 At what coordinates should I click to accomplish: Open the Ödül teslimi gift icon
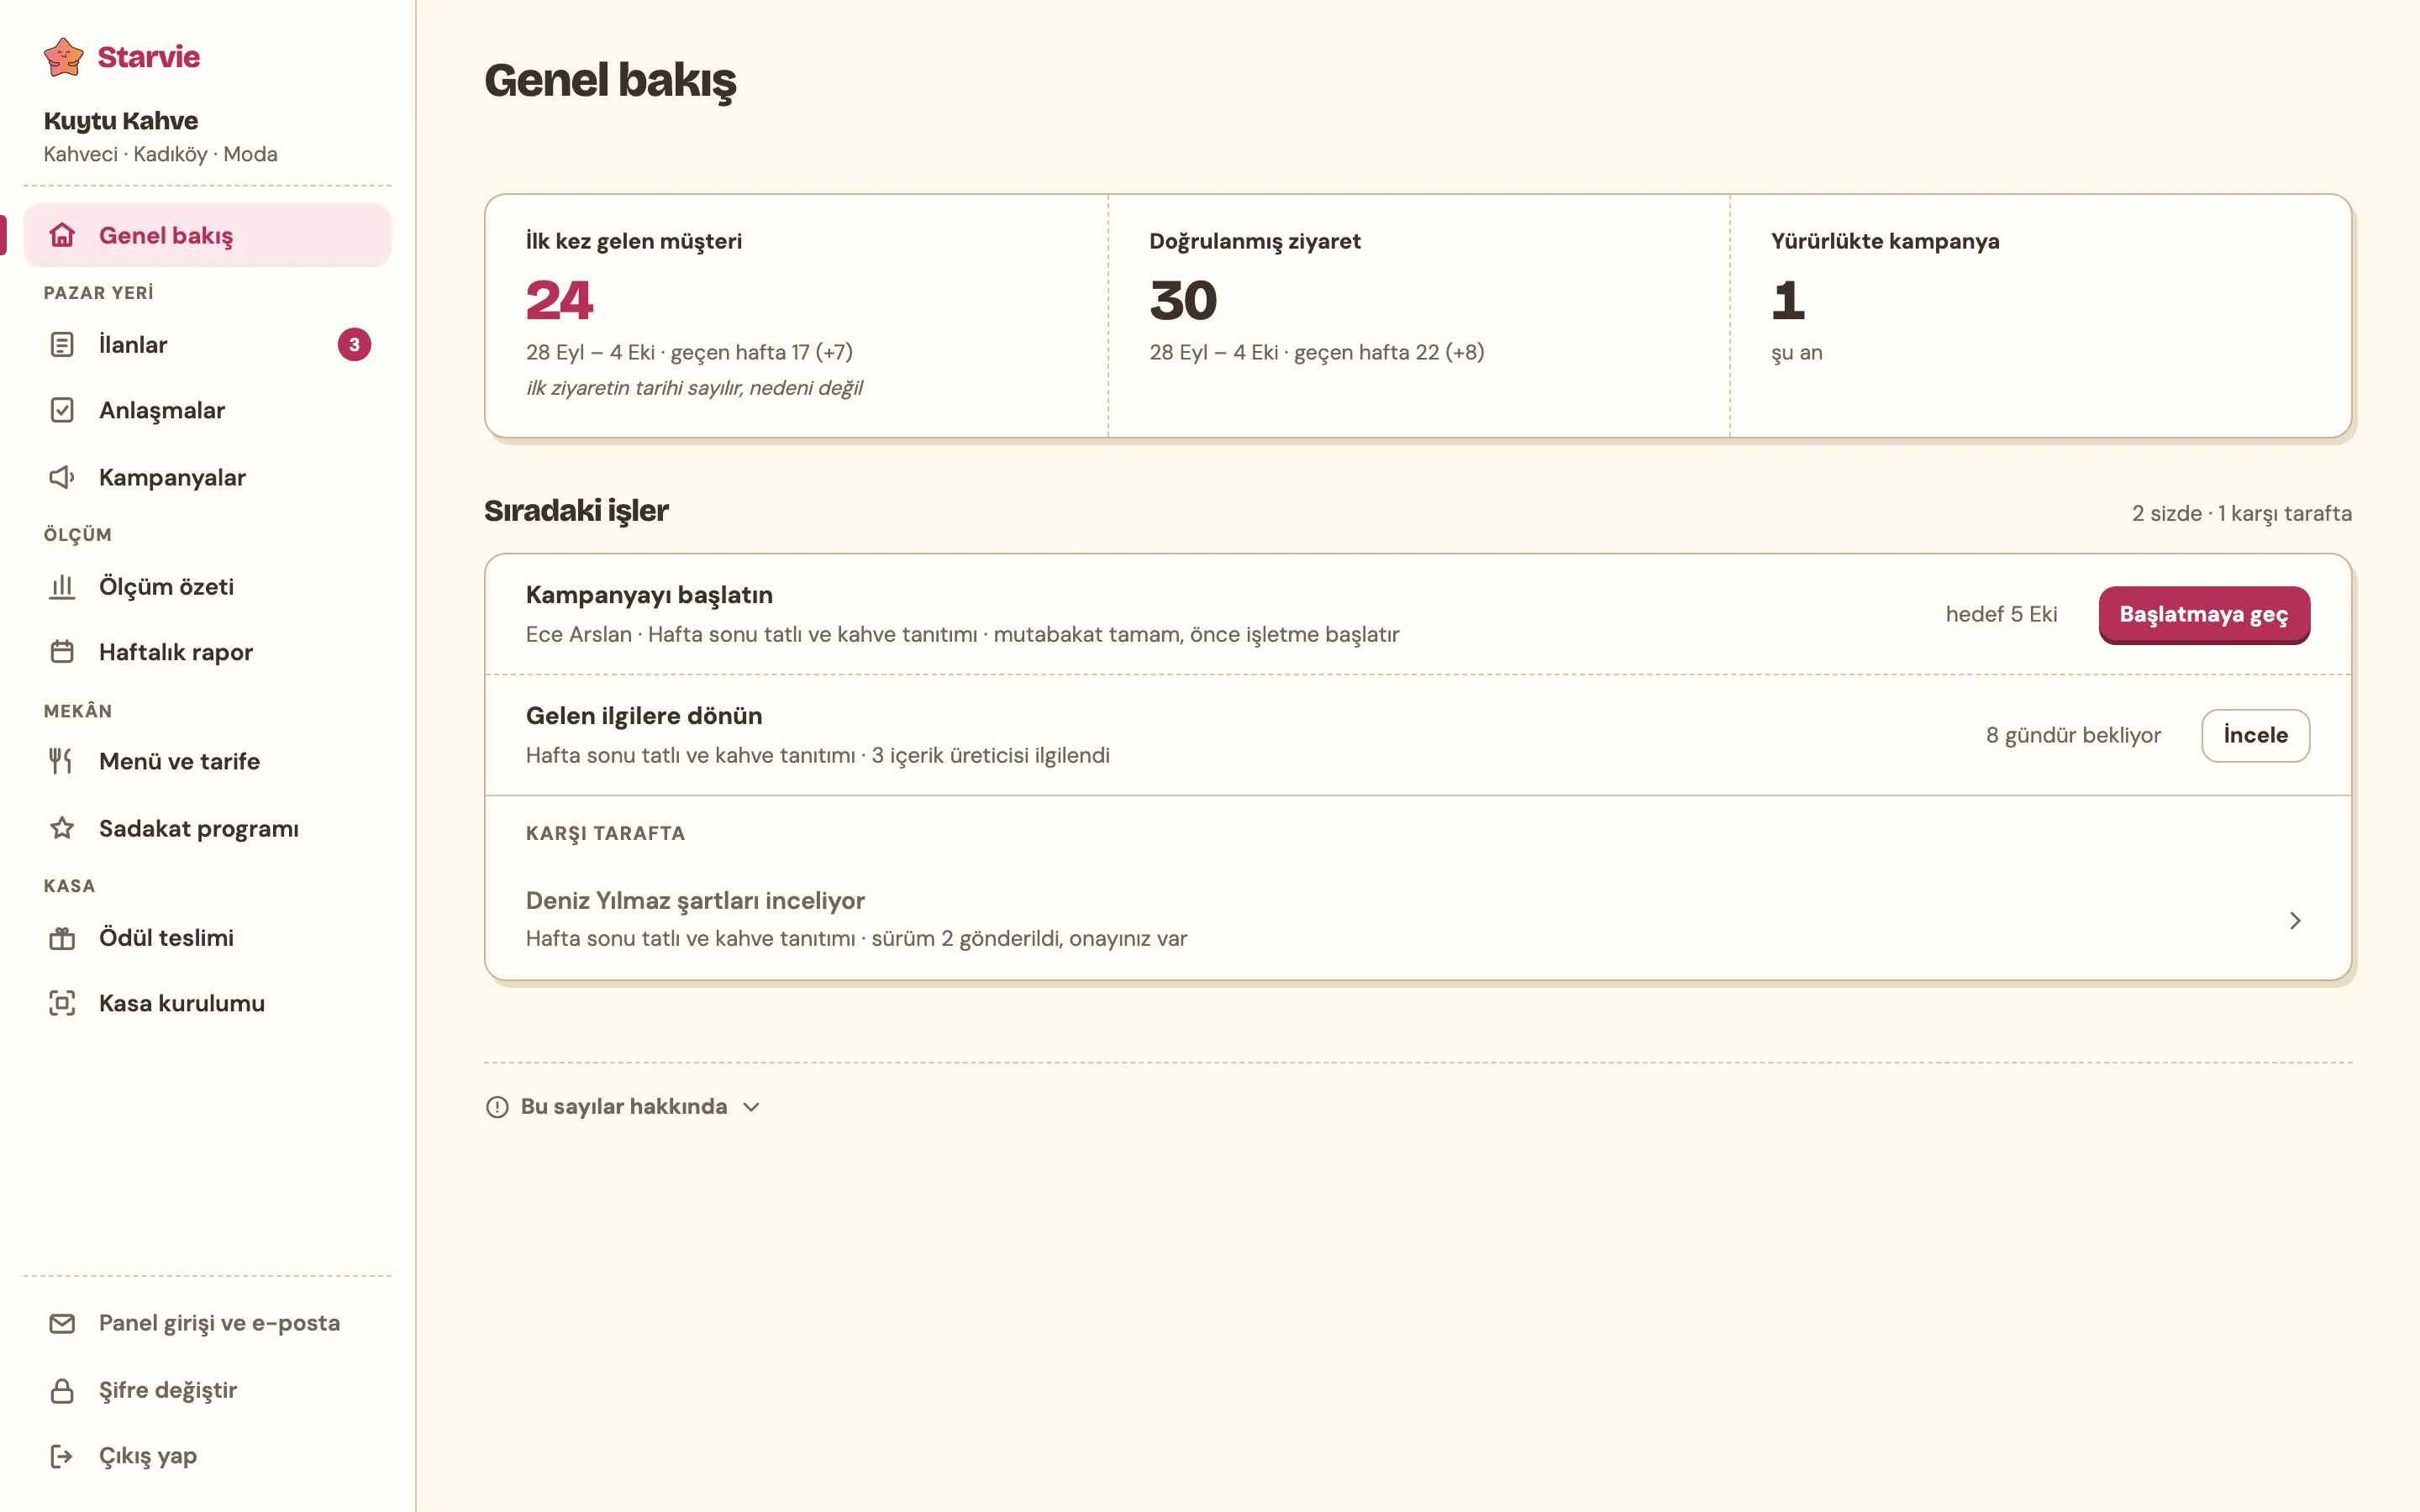point(62,938)
